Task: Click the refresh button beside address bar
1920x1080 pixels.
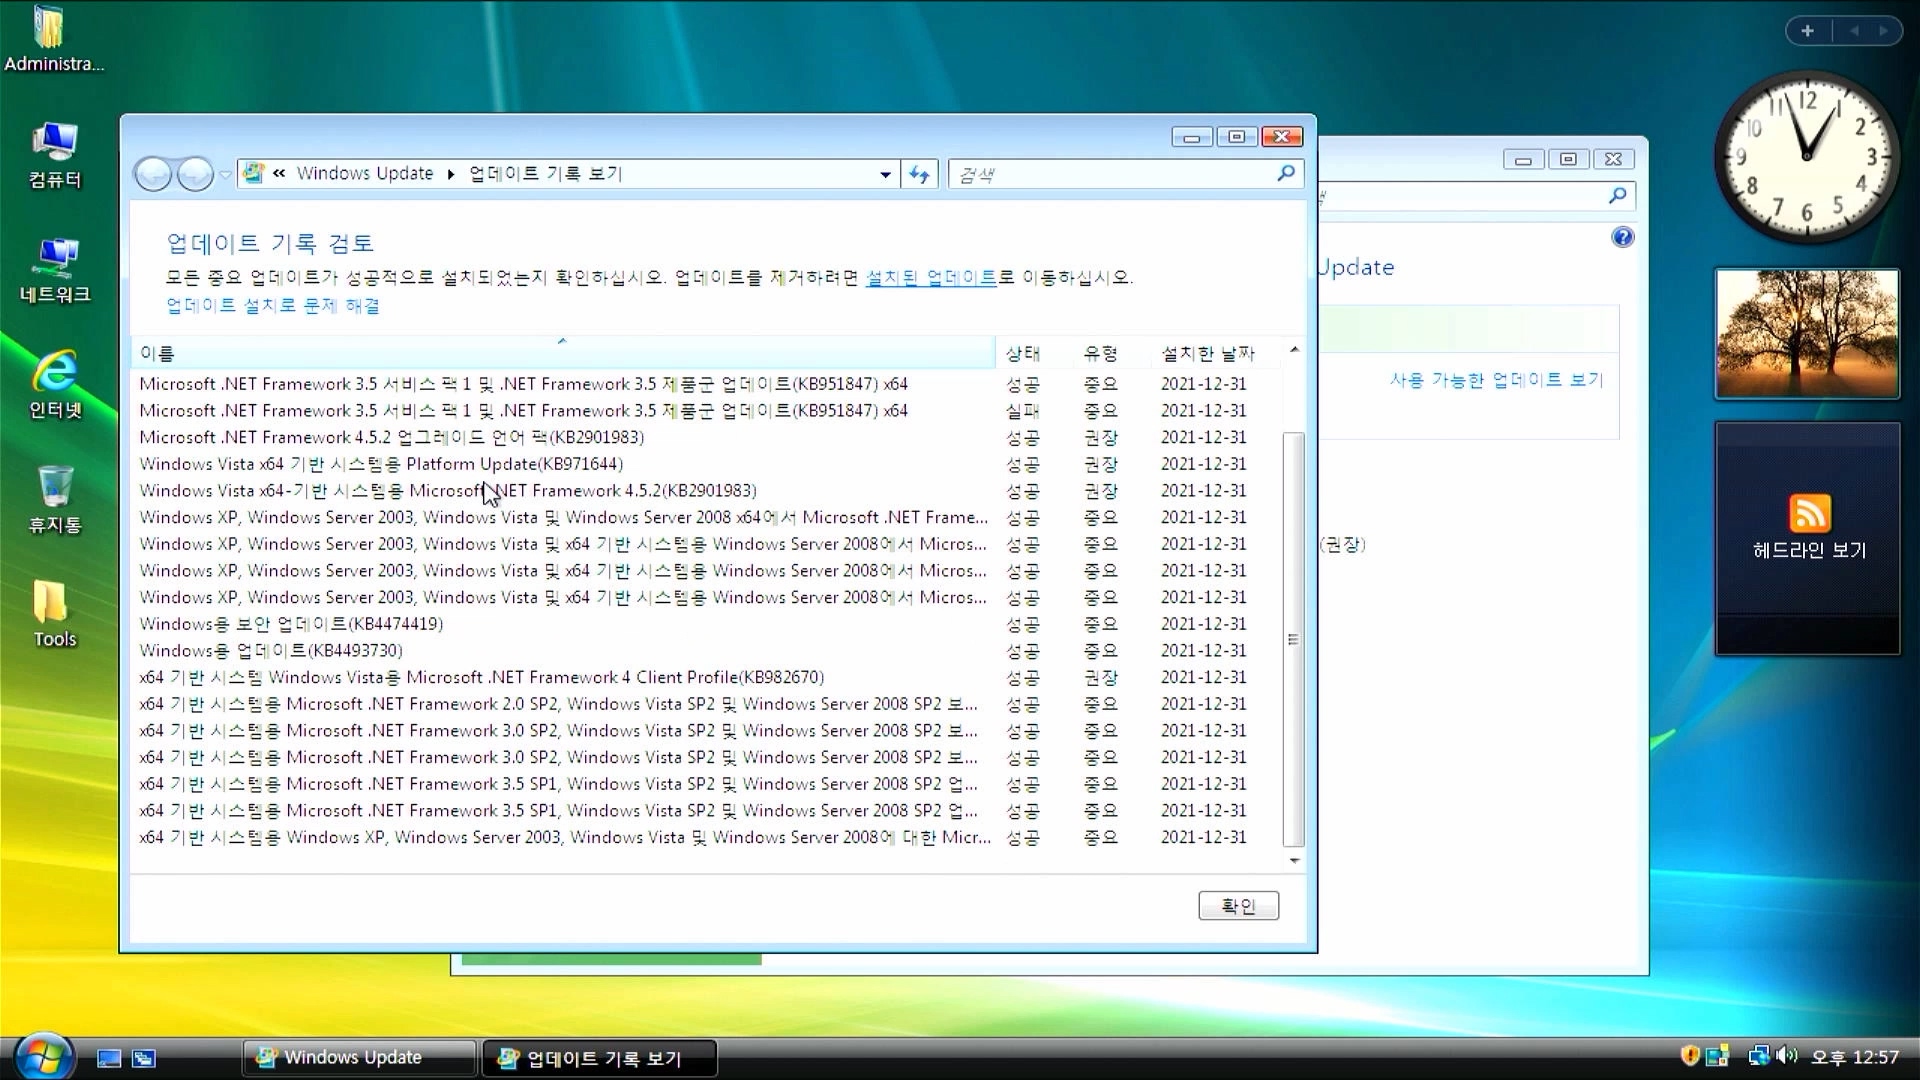Action: tap(919, 174)
